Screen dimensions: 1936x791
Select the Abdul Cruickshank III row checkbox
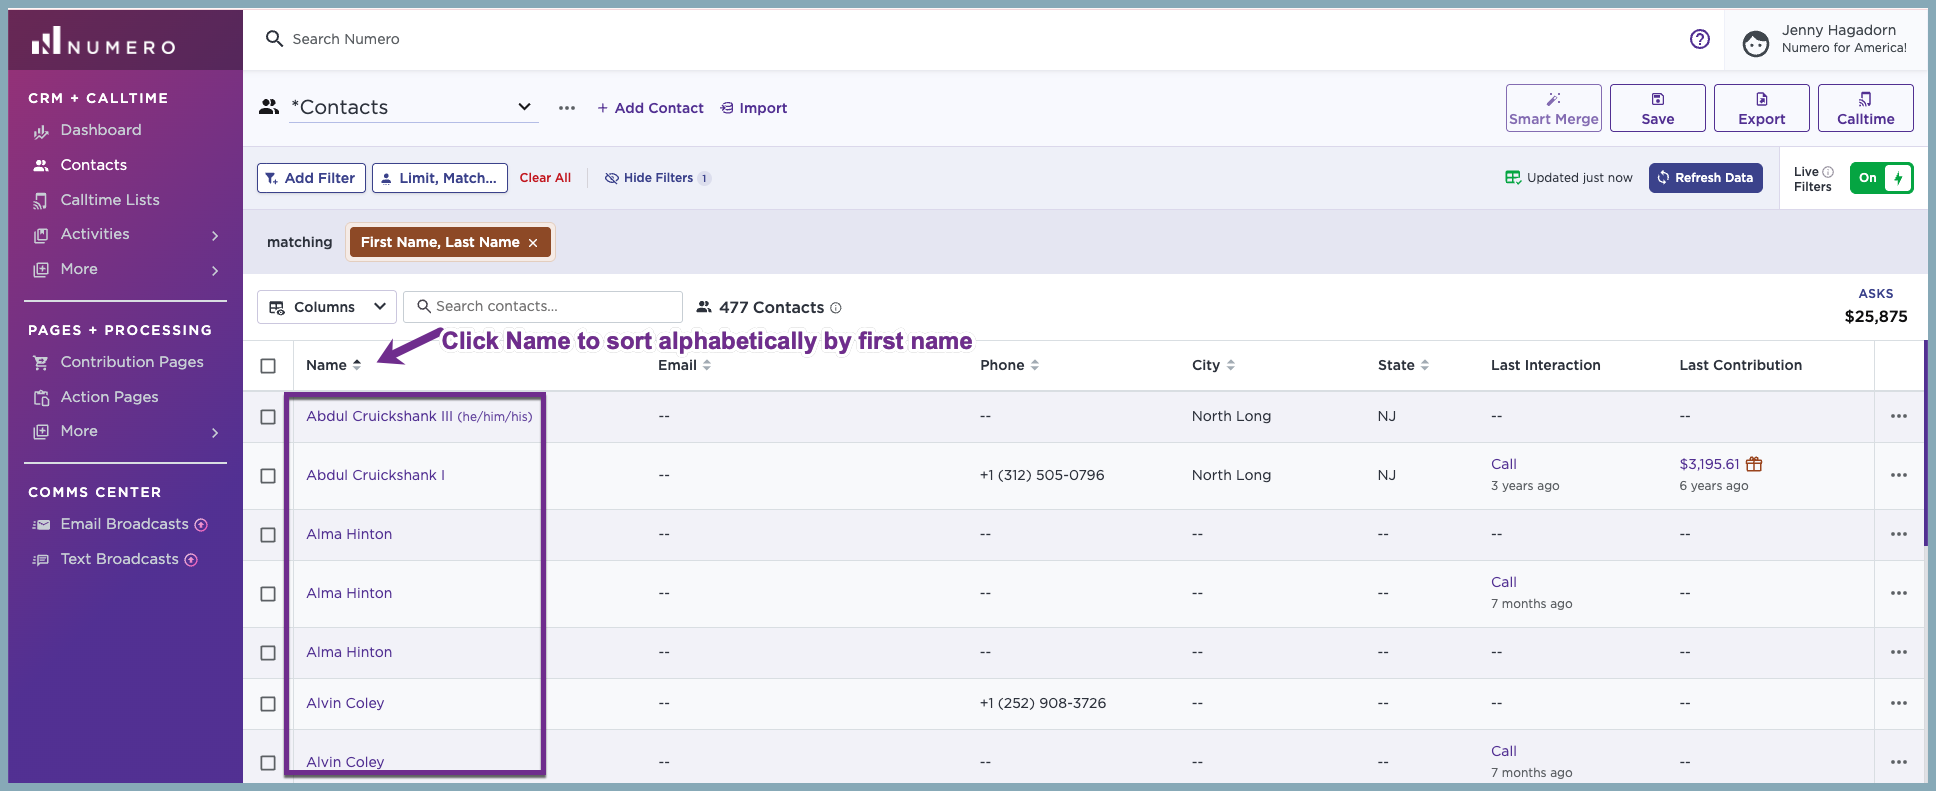point(268,417)
